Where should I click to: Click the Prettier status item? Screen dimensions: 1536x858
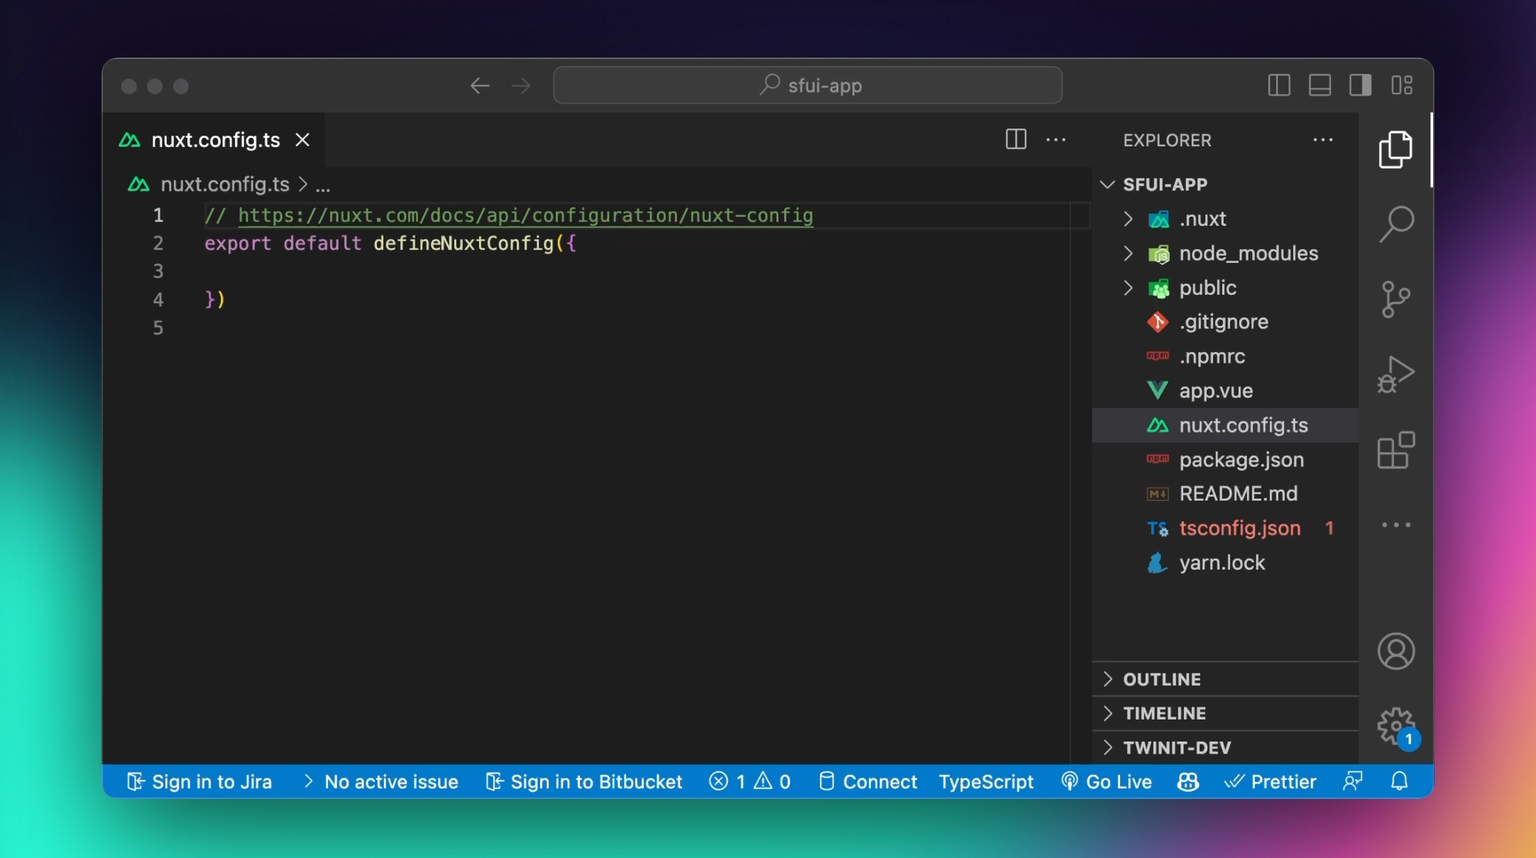point(1270,782)
